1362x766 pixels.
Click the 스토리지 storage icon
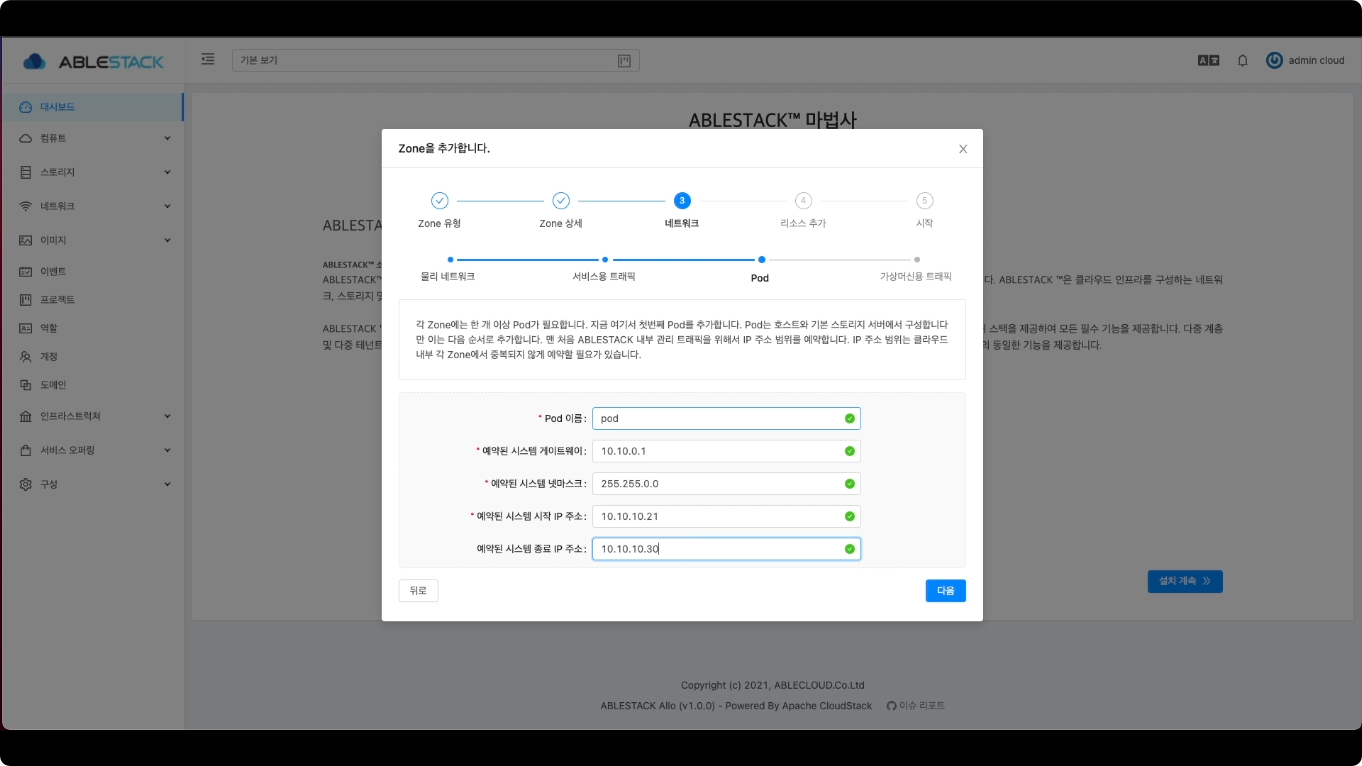pos(26,172)
